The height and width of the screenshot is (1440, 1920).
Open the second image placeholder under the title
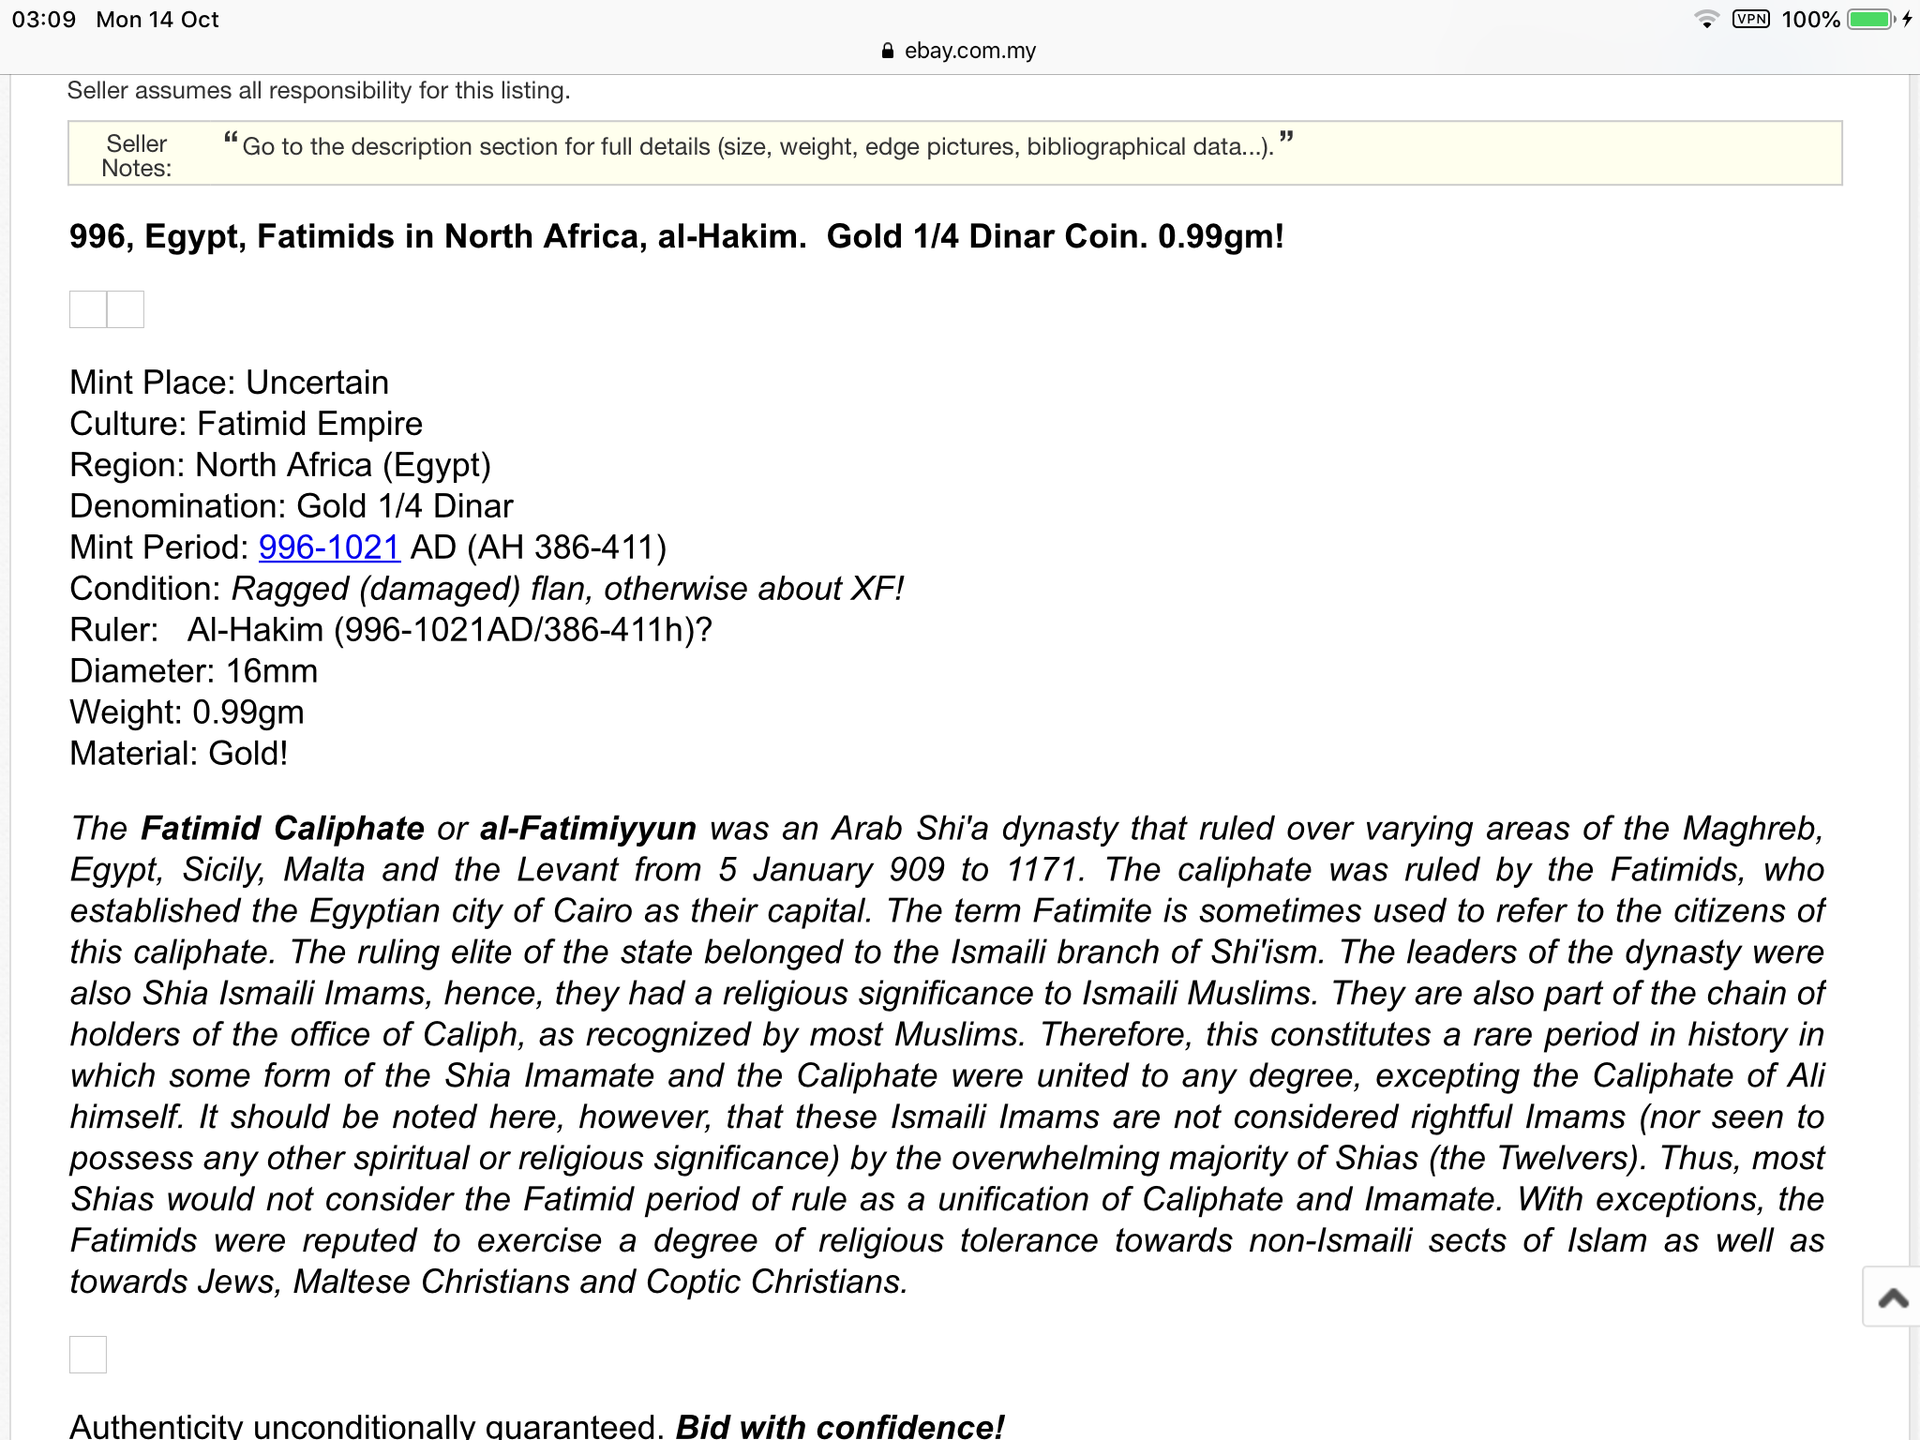126,310
